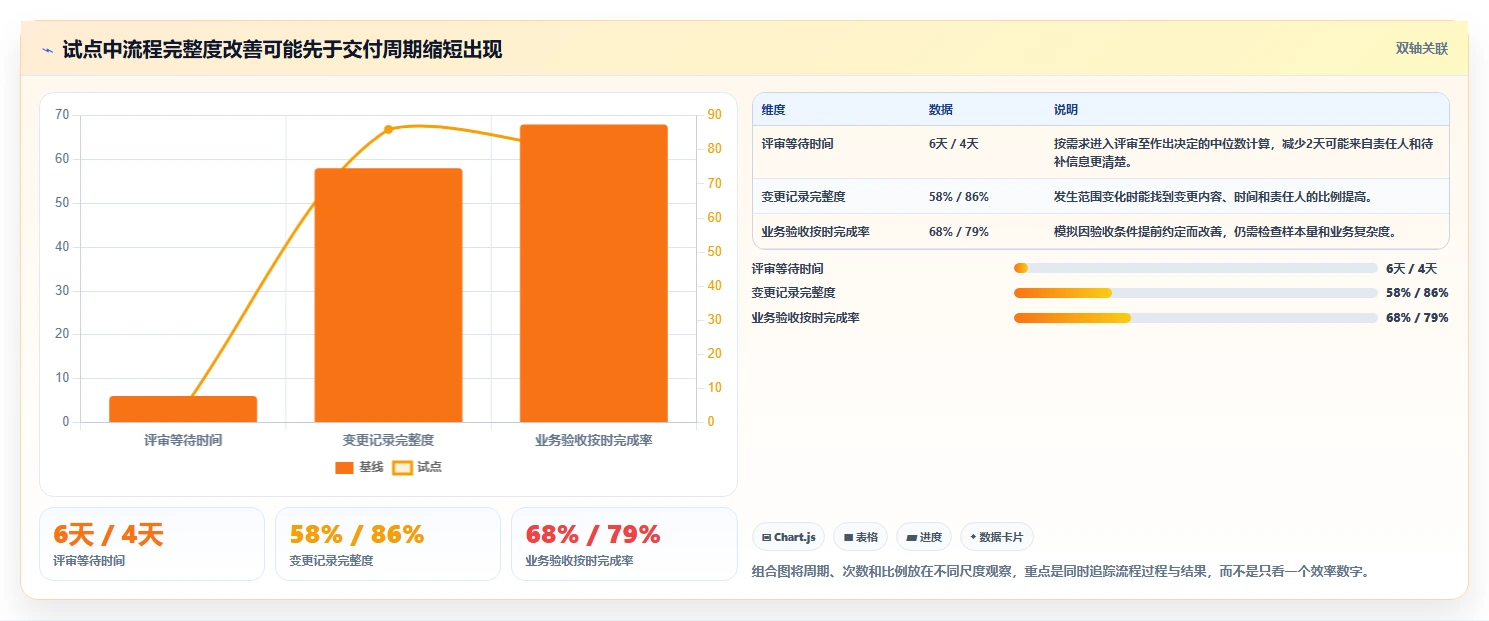Click the 58% / 86% table cell
This screenshot has height=621, width=1489.
pyautogui.click(x=958, y=197)
